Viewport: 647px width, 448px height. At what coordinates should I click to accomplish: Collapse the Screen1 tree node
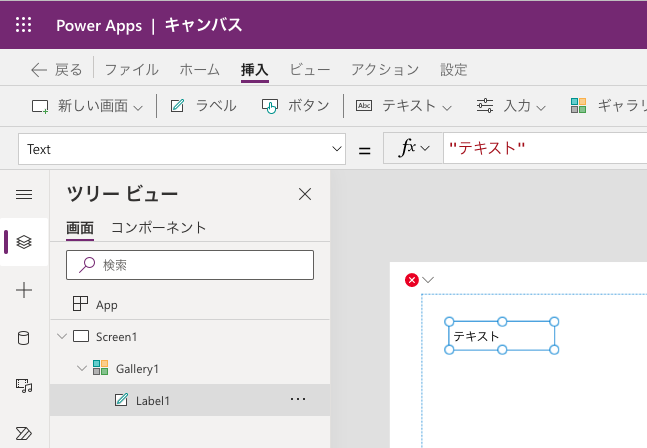click(x=62, y=336)
